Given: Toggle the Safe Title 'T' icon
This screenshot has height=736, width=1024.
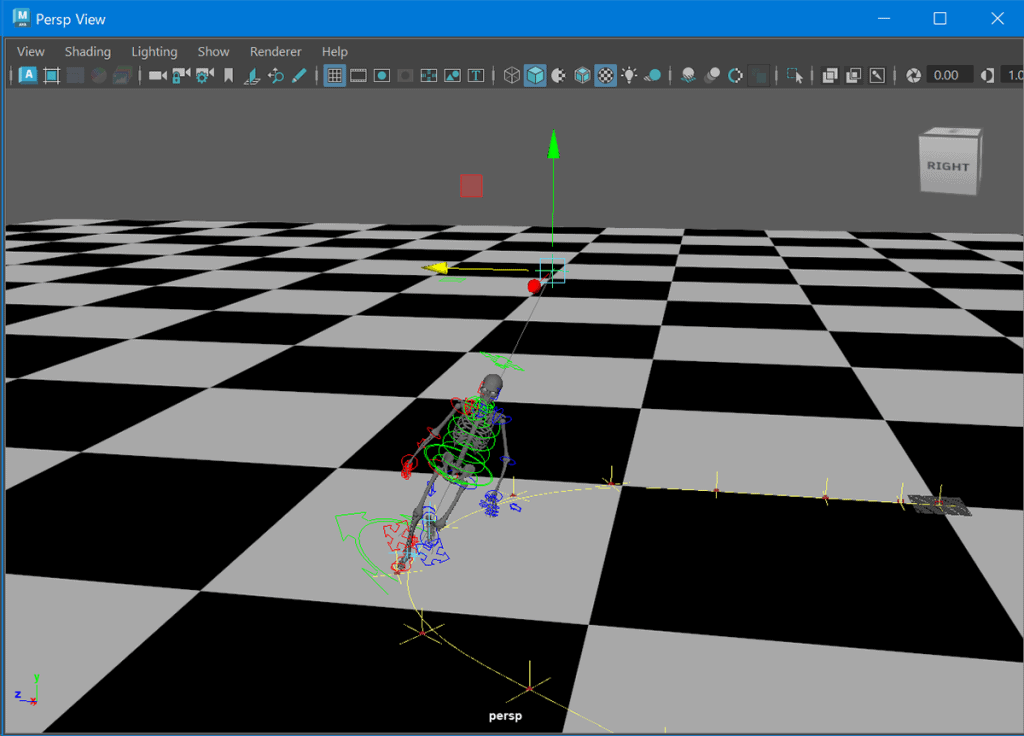Looking at the screenshot, I should tap(476, 75).
